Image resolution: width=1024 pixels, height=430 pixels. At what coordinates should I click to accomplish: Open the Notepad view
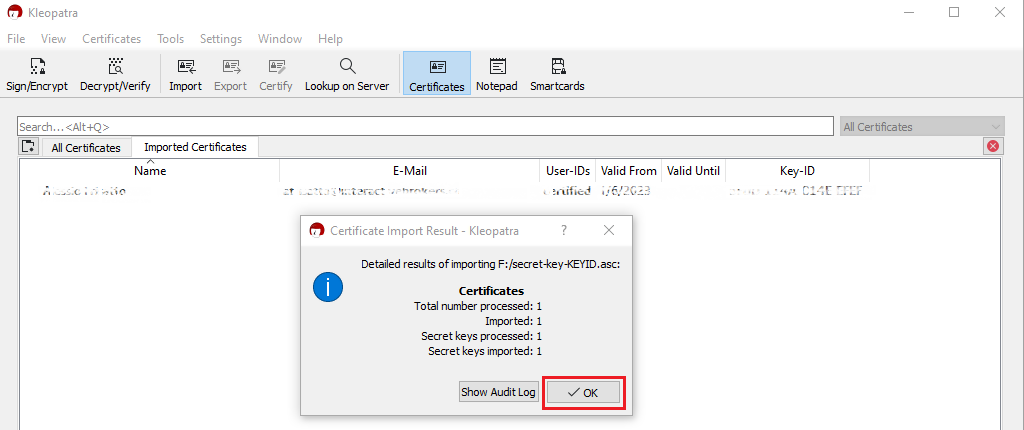coord(497,74)
